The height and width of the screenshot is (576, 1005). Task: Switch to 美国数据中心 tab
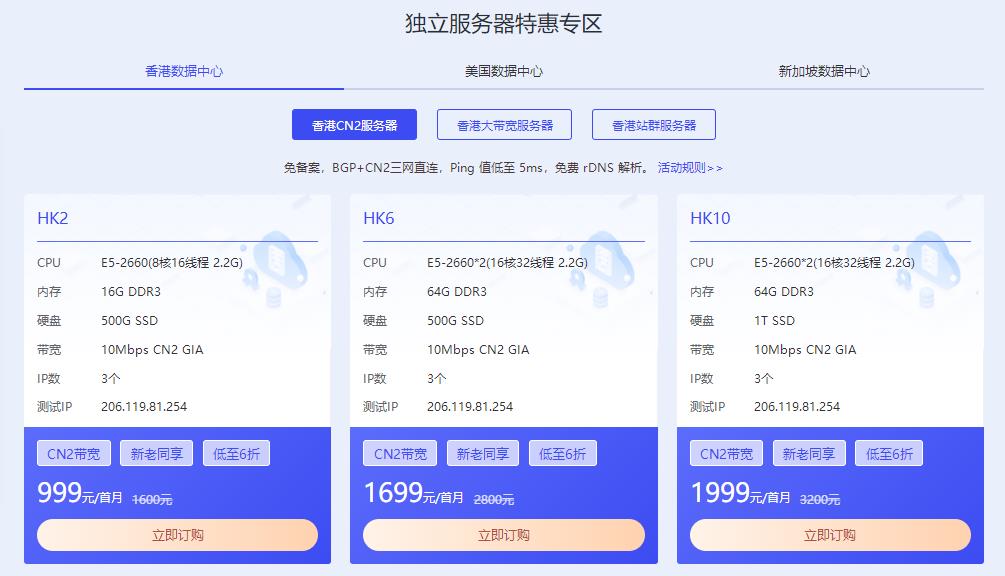tap(504, 71)
